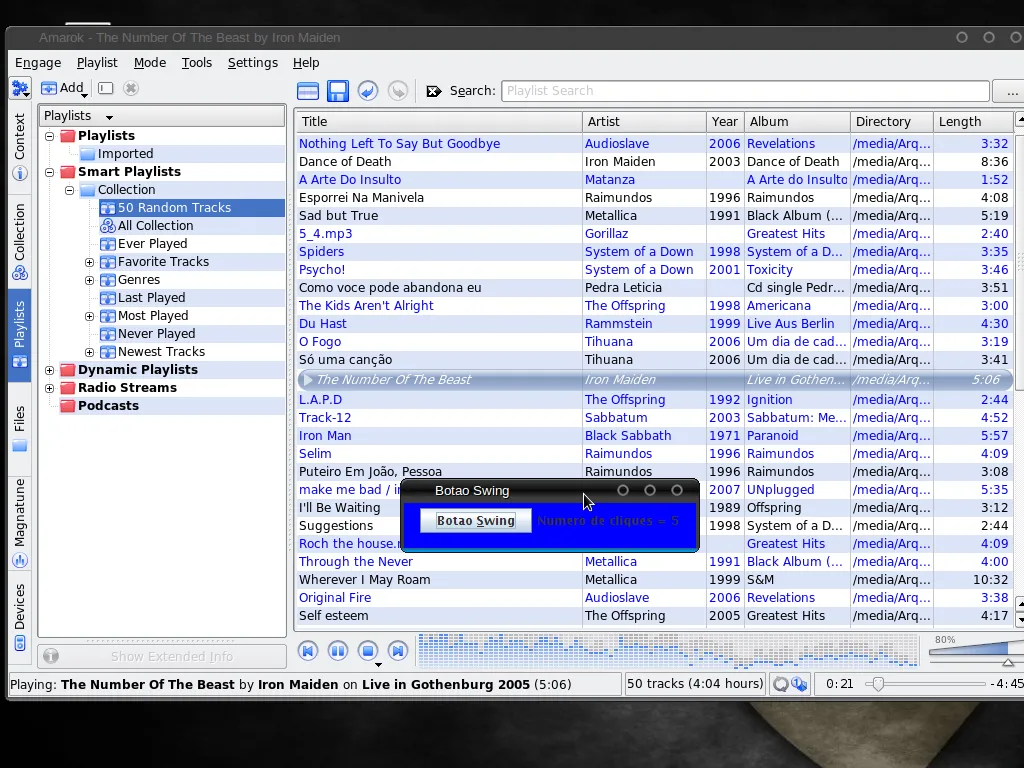Viewport: 1024px width, 768px height.
Task: Open the Tools menu
Action: [x=196, y=62]
